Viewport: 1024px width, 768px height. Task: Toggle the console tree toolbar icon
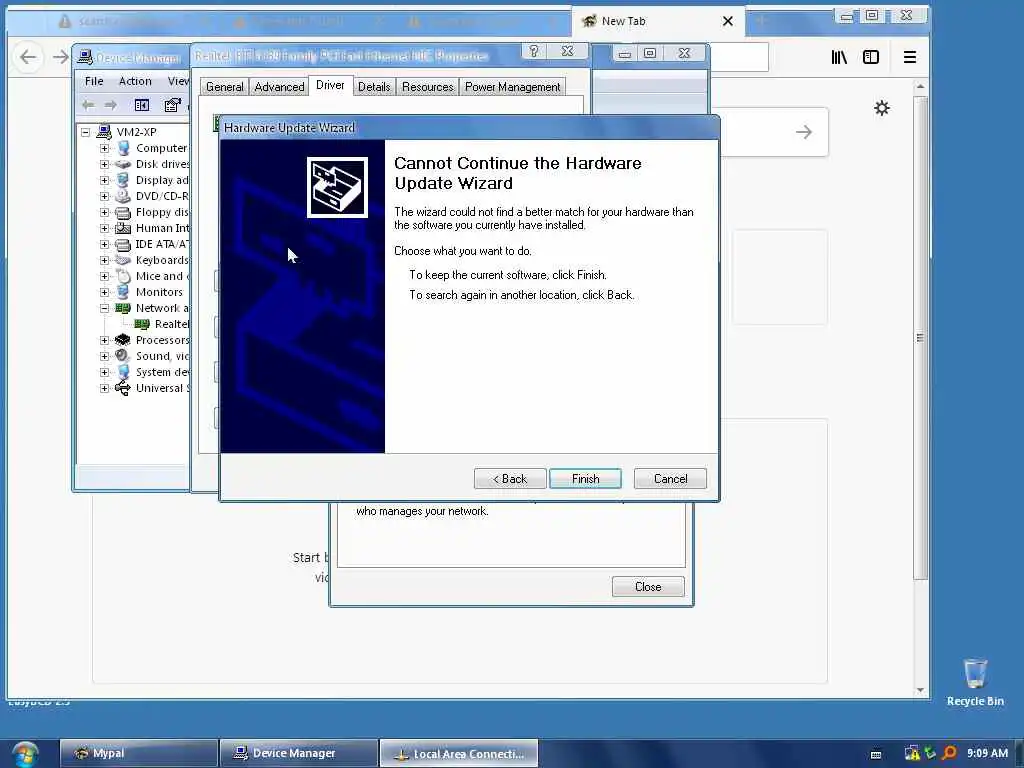click(x=142, y=104)
